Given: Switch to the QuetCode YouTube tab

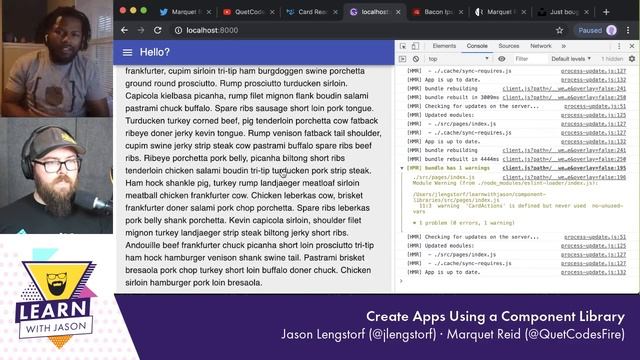Looking at the screenshot, I should coord(249,12).
